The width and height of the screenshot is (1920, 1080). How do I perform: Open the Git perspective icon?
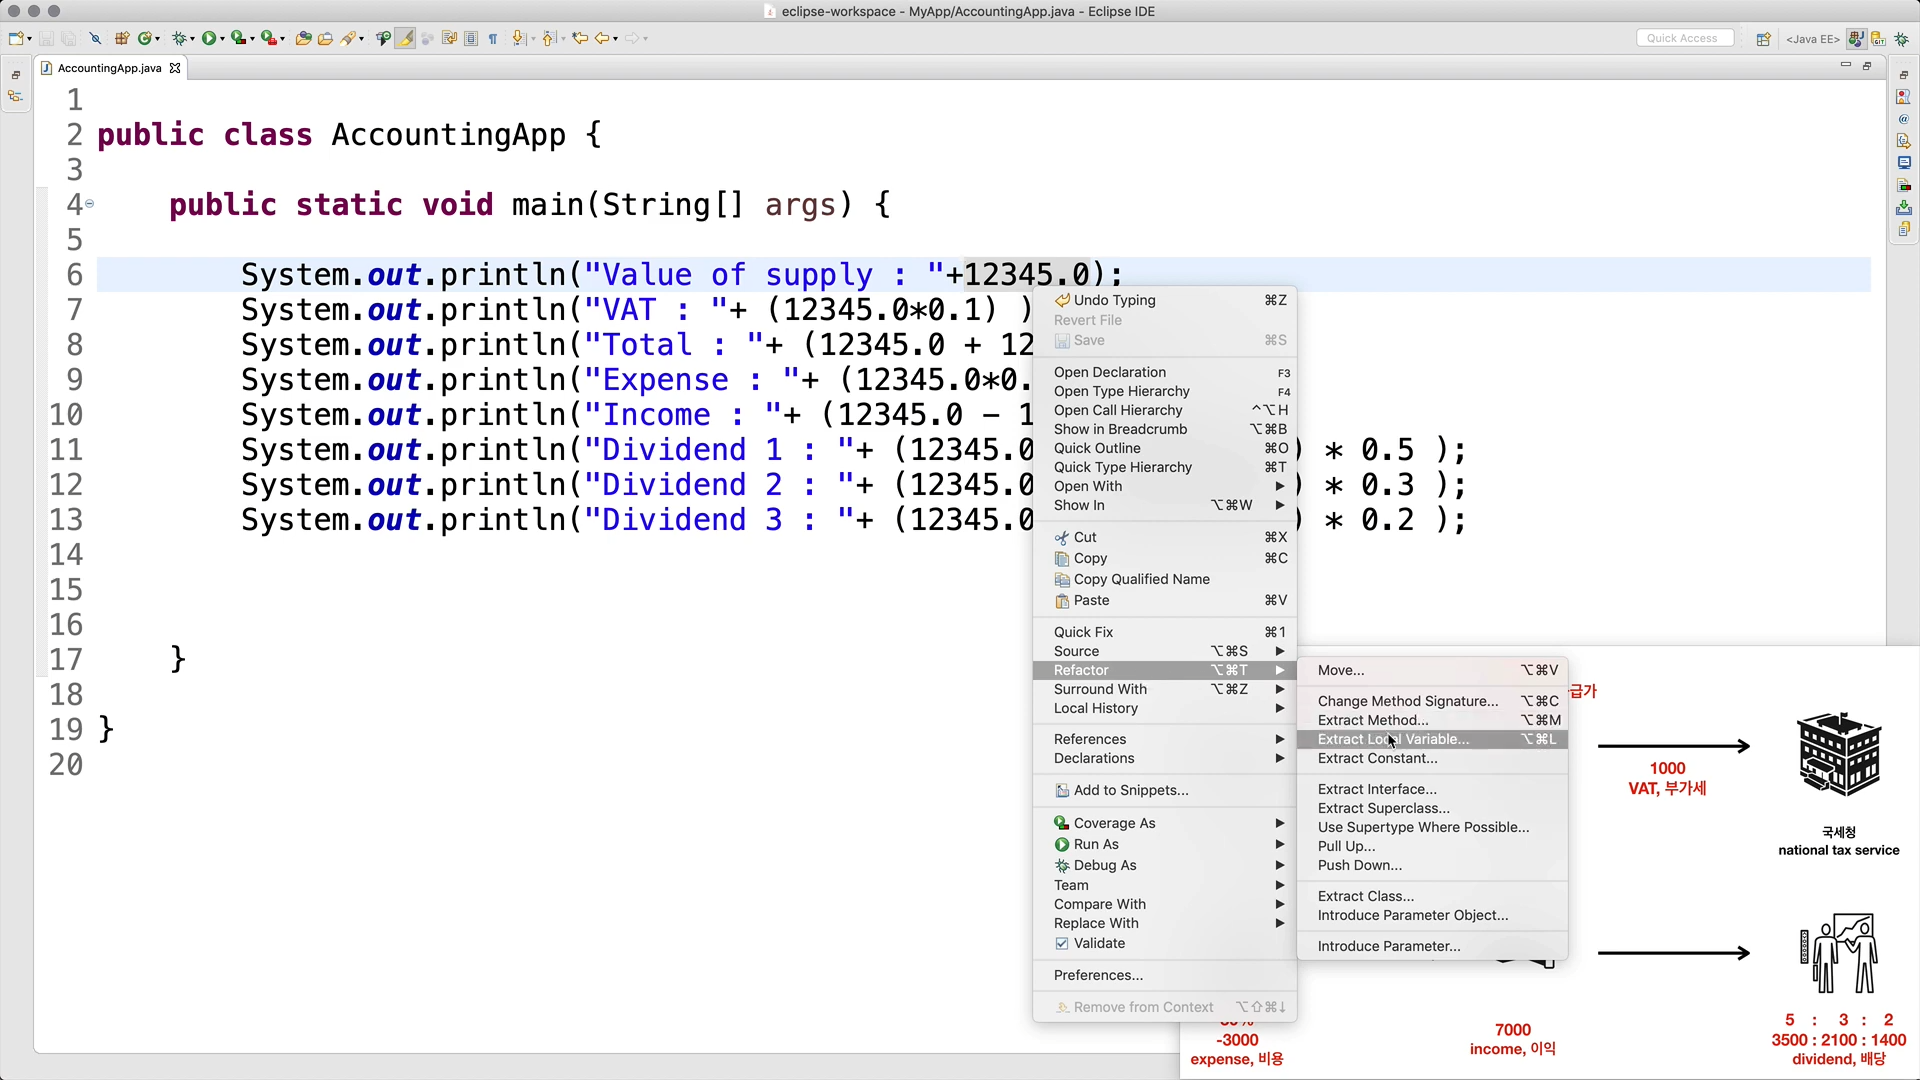click(x=1879, y=39)
